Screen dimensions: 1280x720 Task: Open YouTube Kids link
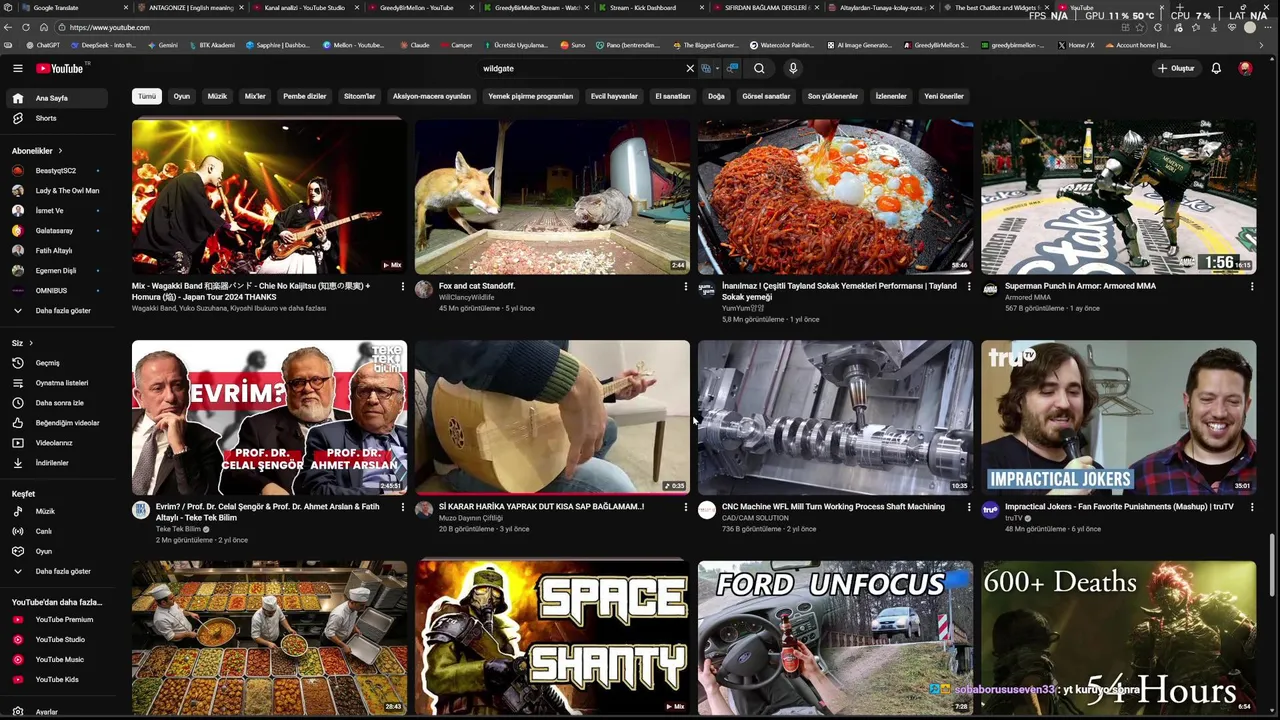pos(58,679)
